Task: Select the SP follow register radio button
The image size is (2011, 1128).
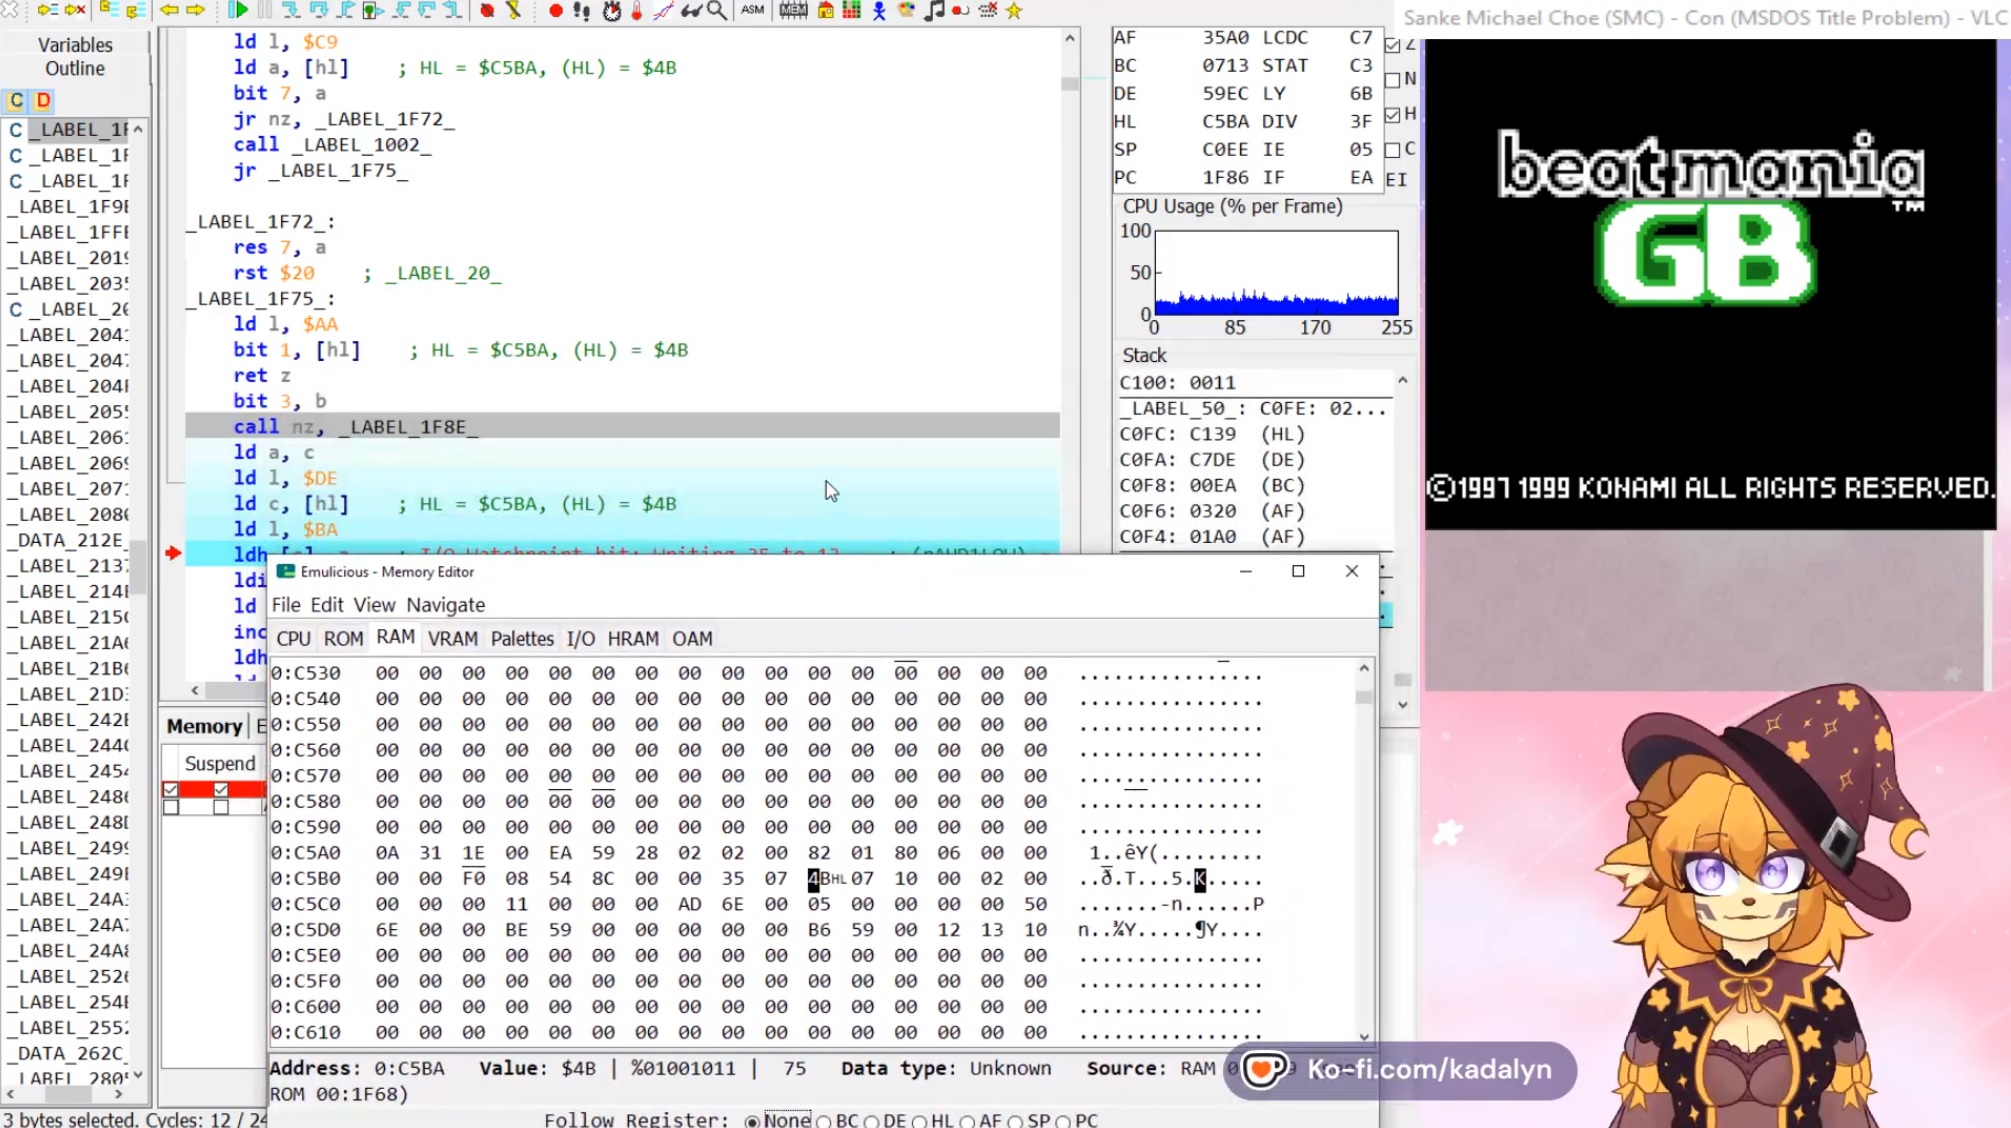Action: 1015,1121
